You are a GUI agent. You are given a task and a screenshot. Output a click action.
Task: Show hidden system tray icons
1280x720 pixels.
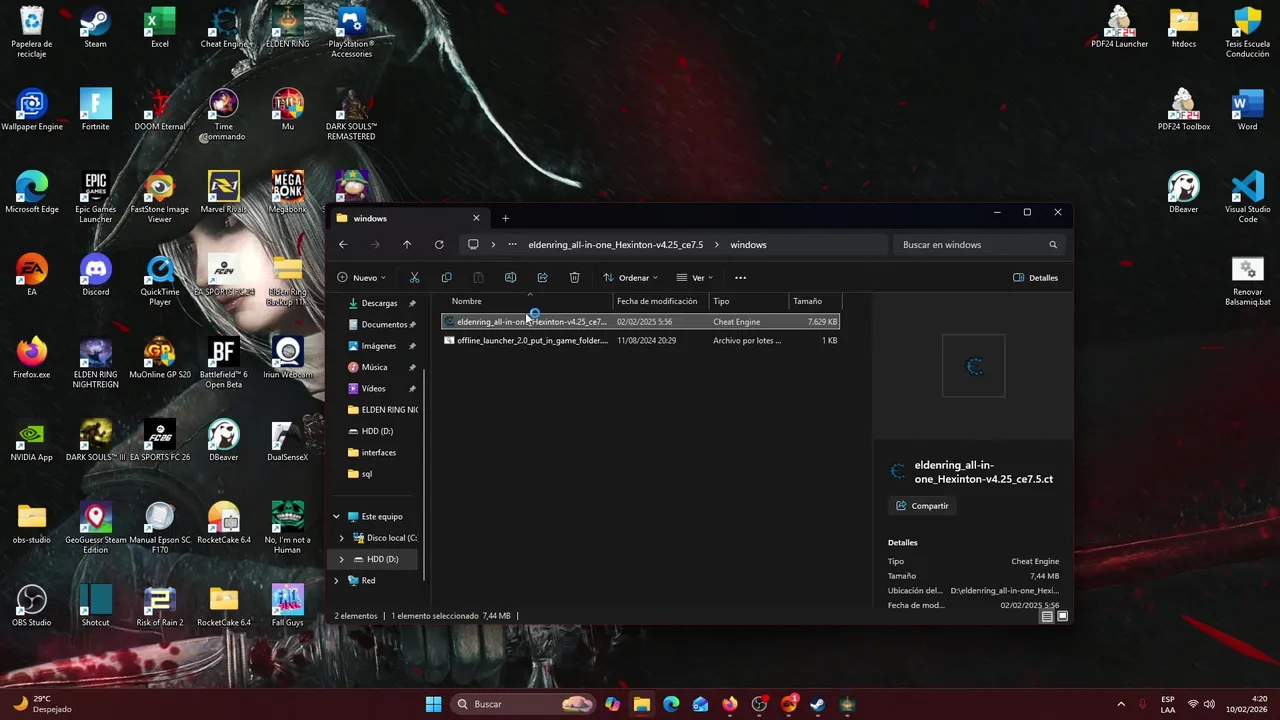click(1121, 704)
